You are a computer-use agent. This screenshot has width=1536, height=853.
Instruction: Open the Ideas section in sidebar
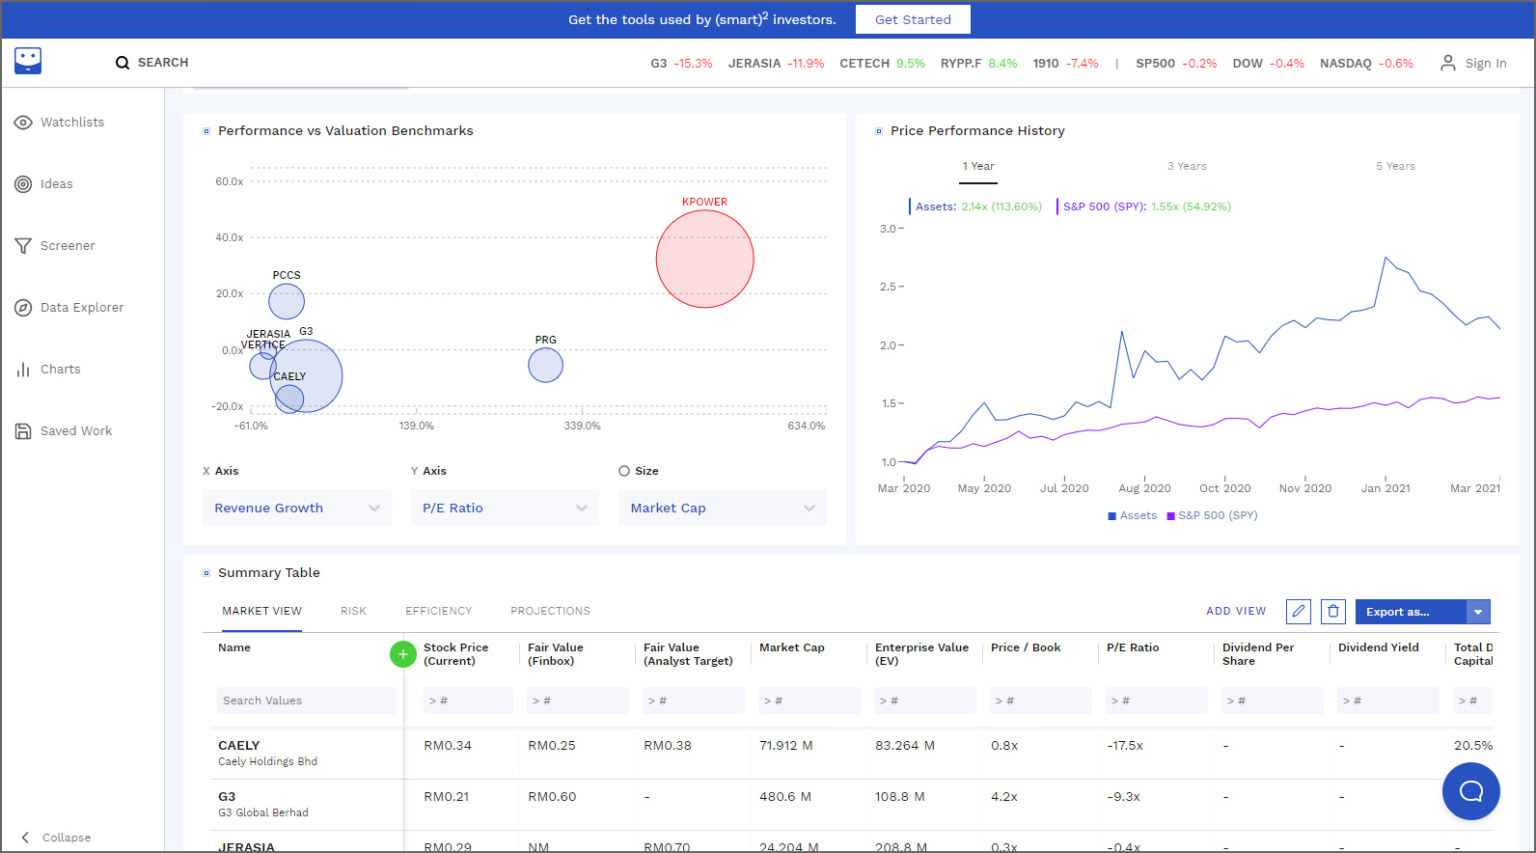click(56, 183)
